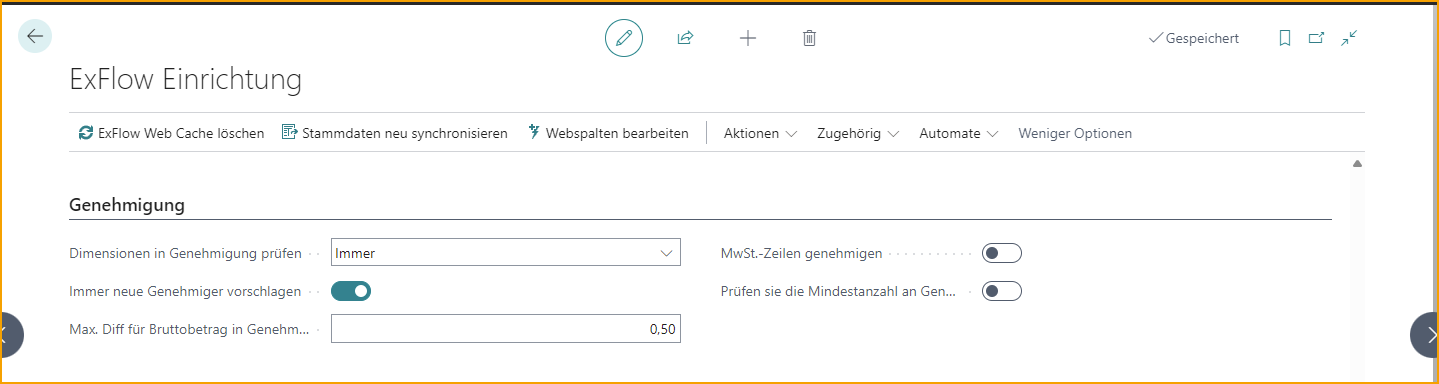Viewport: 1439px width, 384px height.
Task: Toggle Immer neue Genehmiger vorschlagen off
Action: click(x=351, y=291)
